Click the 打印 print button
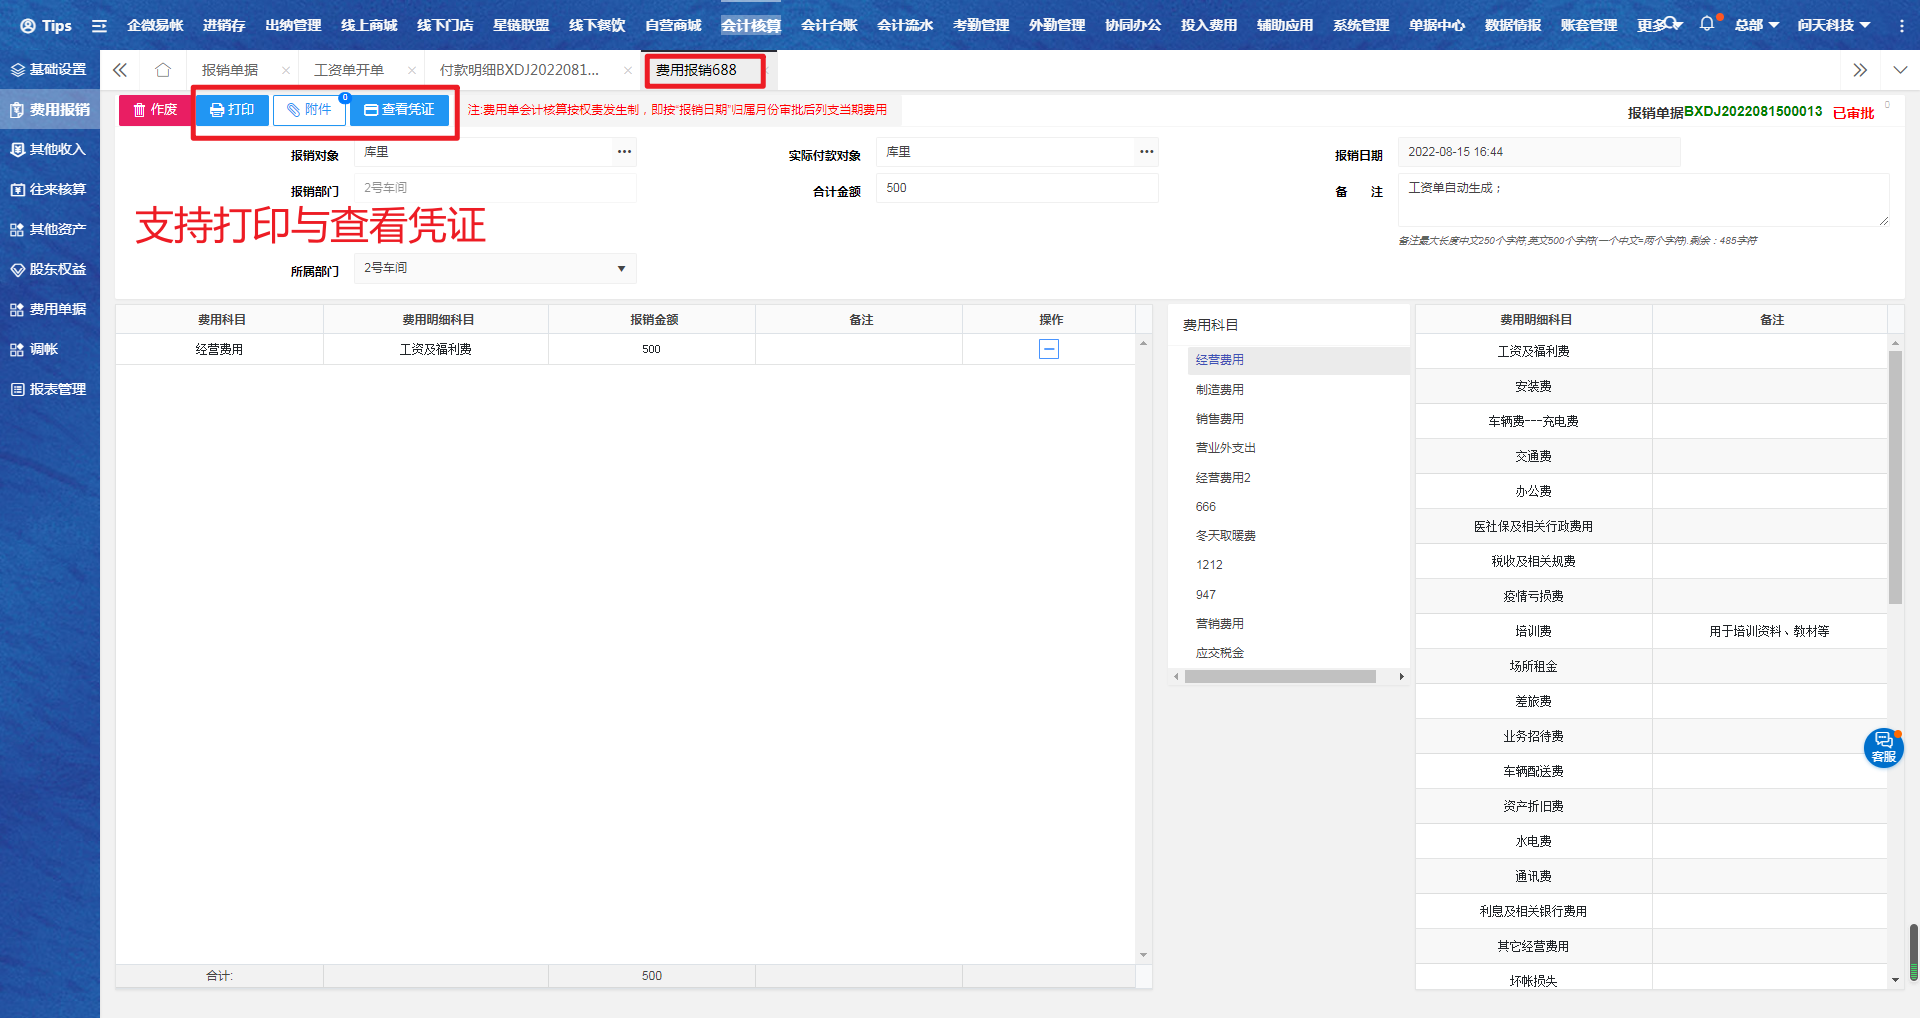The width and height of the screenshot is (1920, 1018). click(232, 110)
